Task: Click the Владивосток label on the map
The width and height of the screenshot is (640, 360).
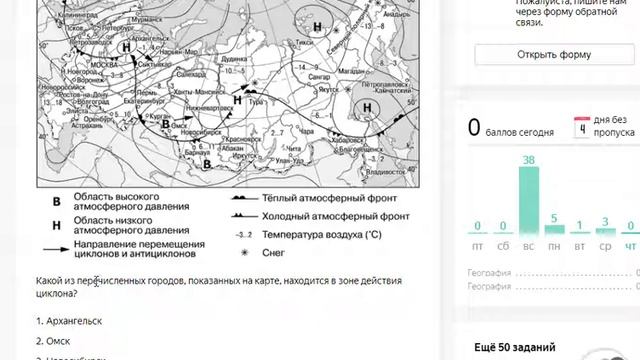Action: point(385,172)
